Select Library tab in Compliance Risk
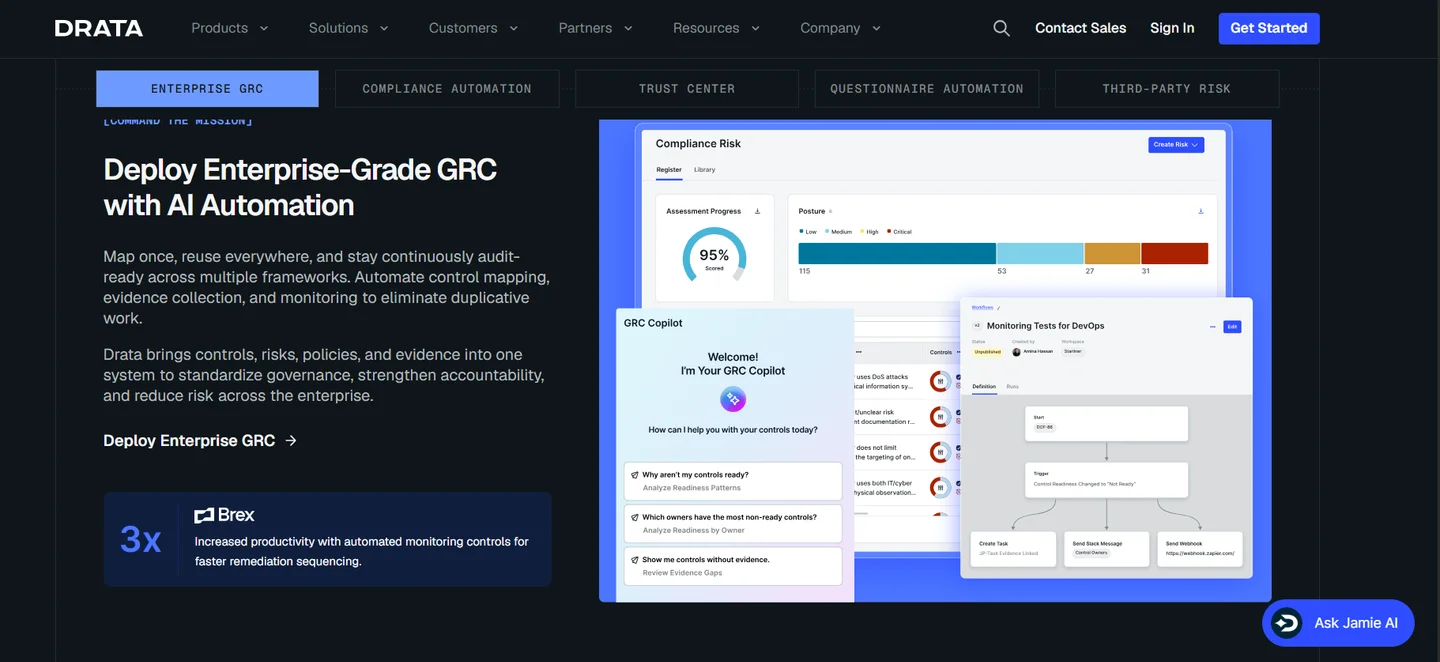1440x662 pixels. (705, 170)
